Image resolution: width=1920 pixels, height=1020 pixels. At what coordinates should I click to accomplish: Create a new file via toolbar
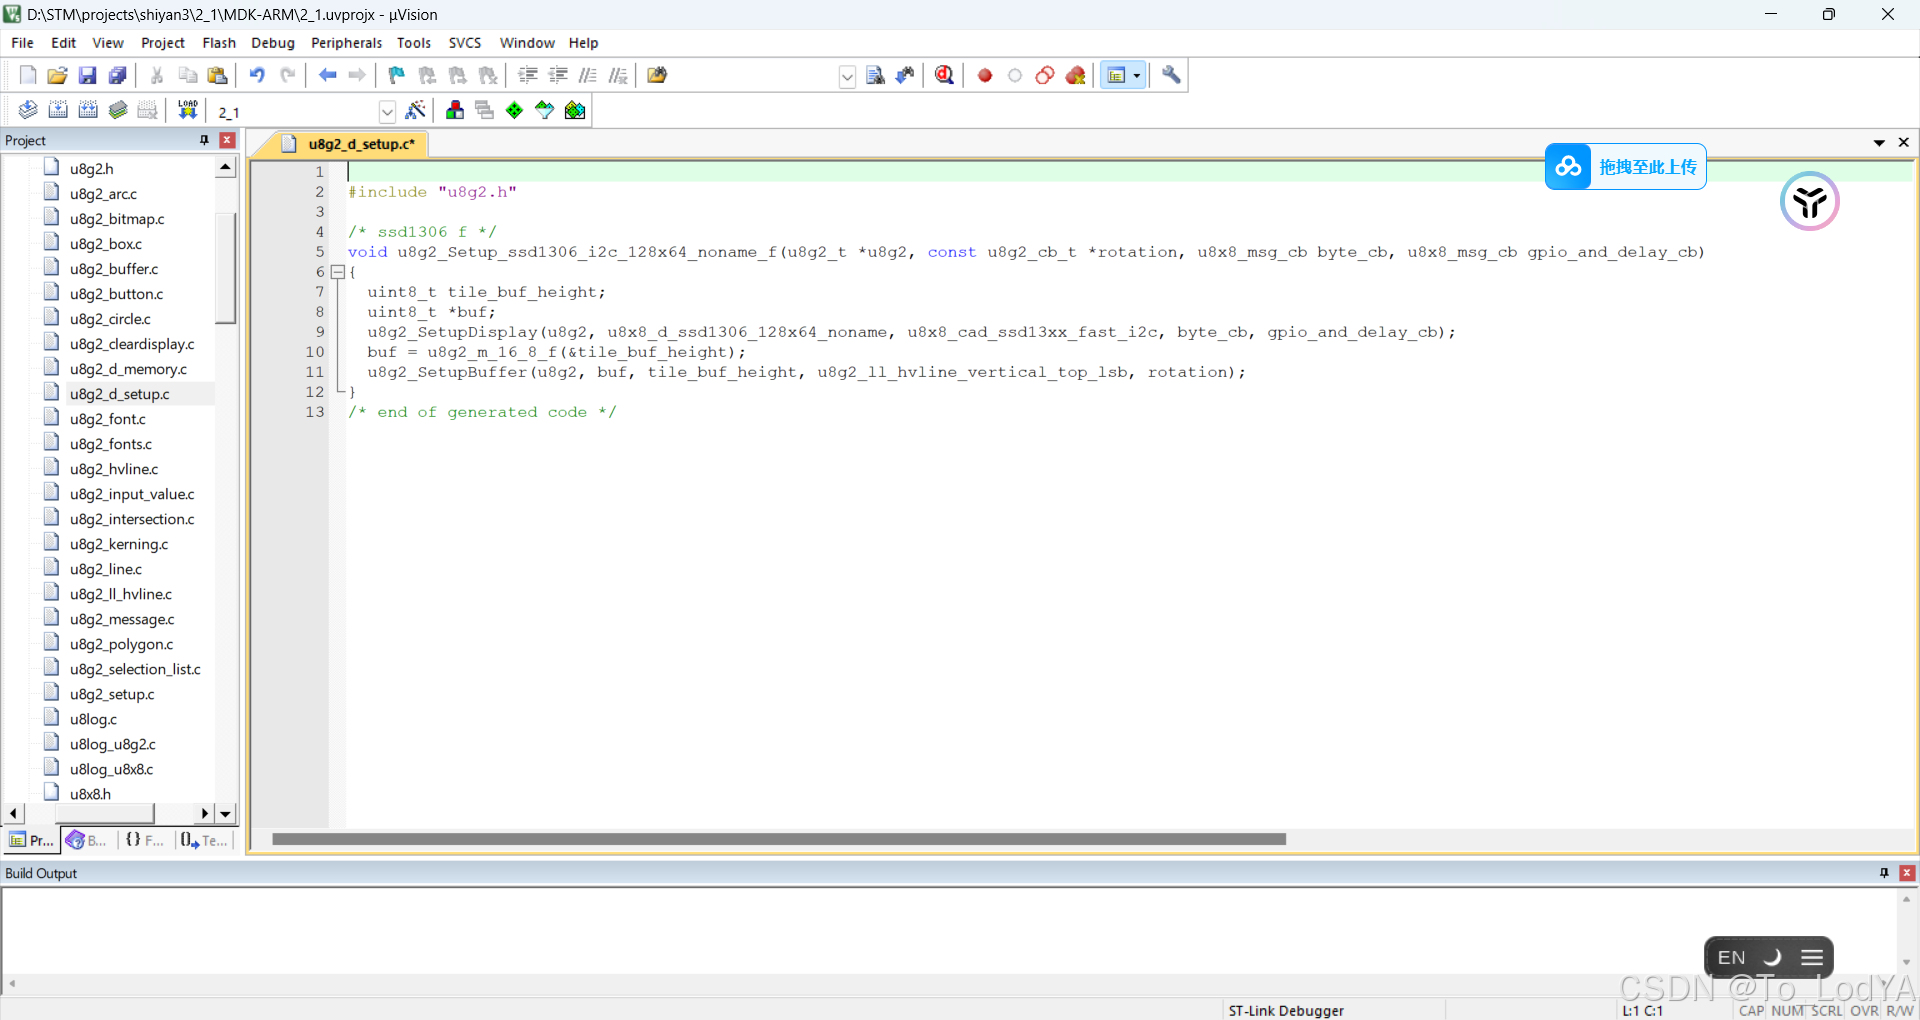pos(28,75)
